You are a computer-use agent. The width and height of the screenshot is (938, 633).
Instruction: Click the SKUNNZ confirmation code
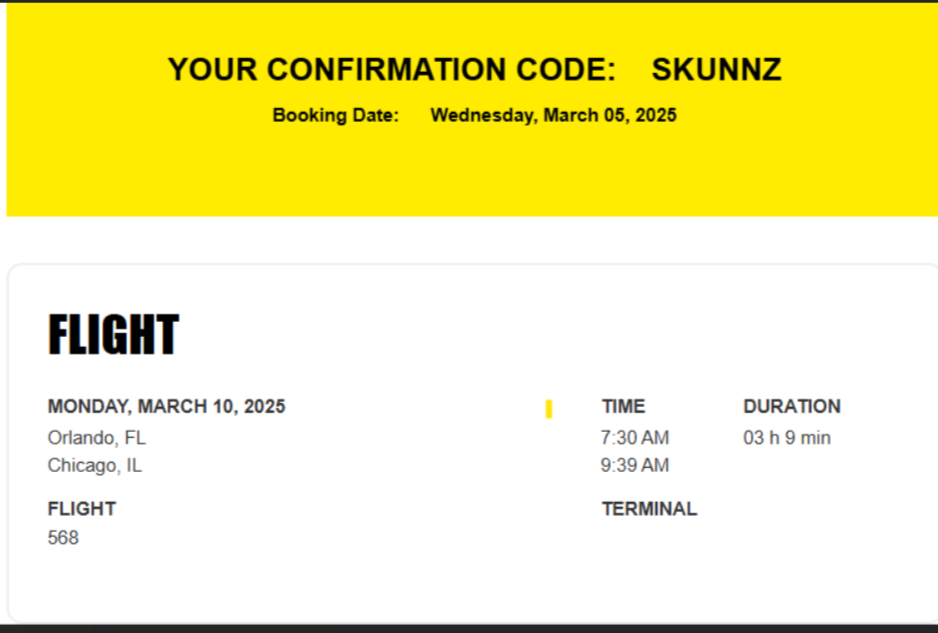tap(716, 69)
